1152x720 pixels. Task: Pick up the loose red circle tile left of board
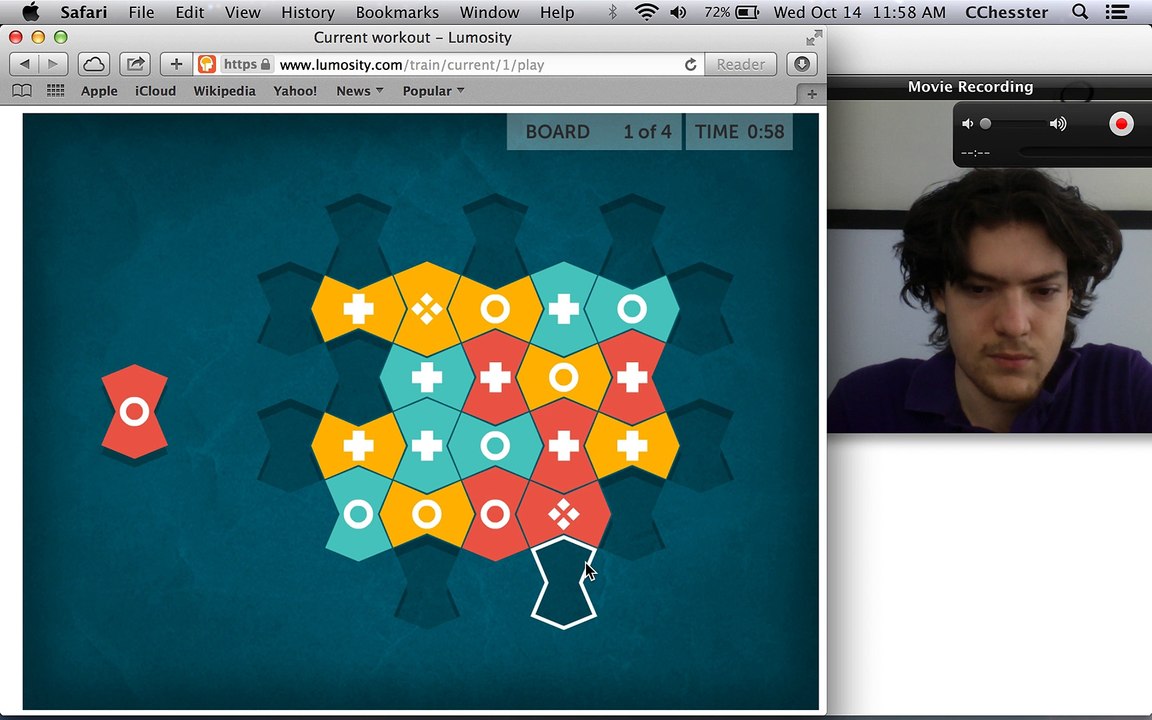134,411
